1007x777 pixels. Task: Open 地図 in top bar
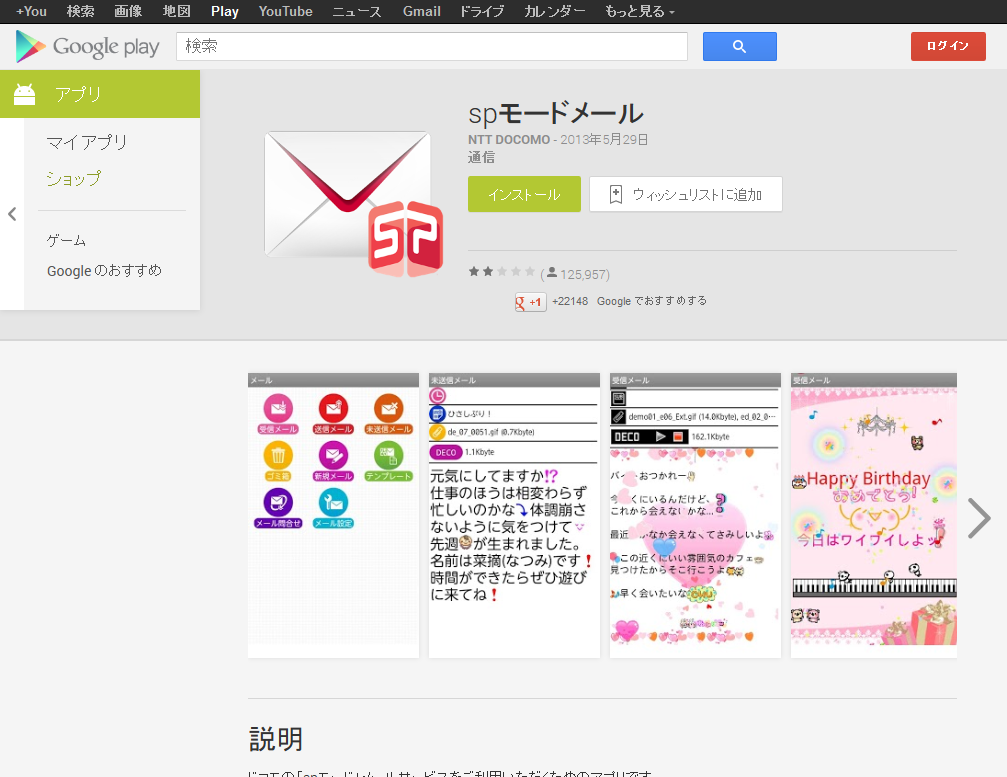click(177, 12)
